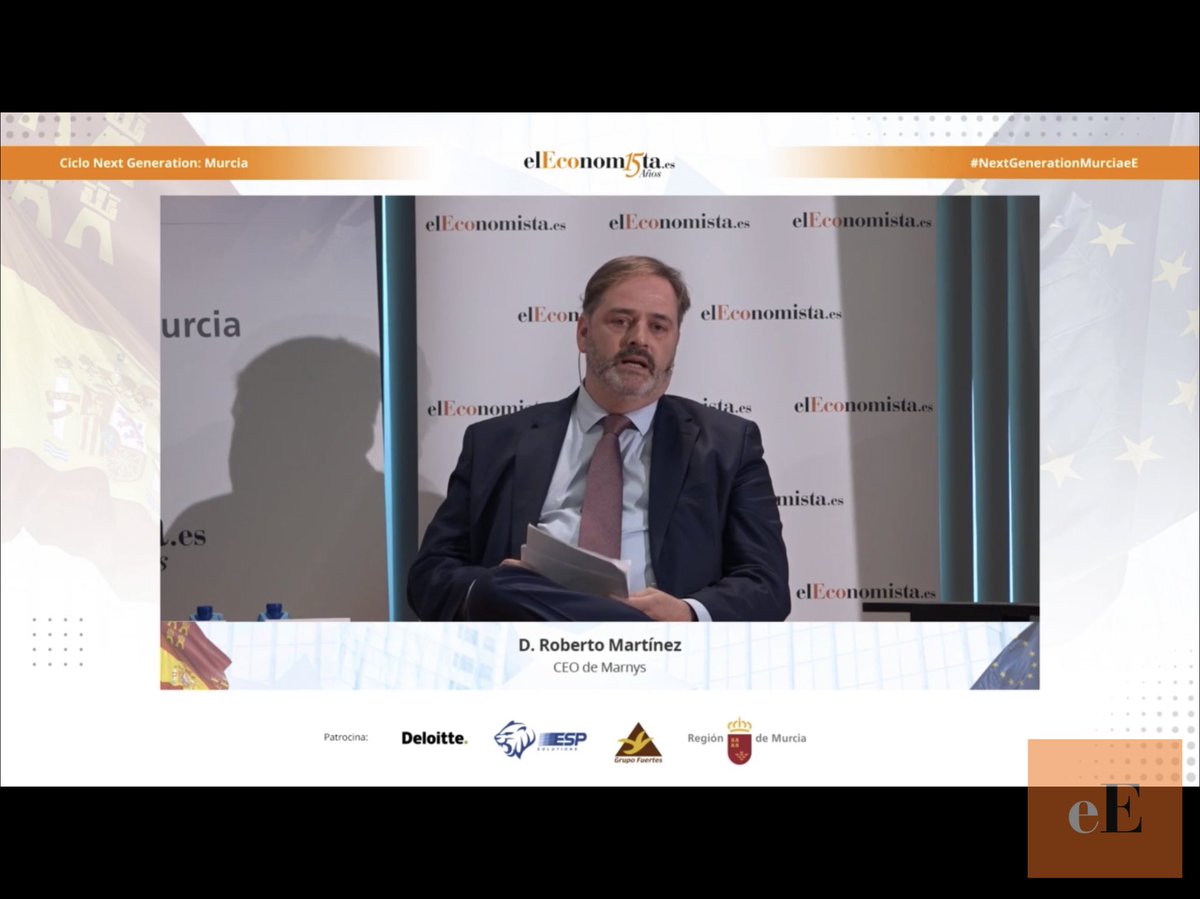Click the speaker video frame
Screen dimensions: 1200x899
(600, 408)
